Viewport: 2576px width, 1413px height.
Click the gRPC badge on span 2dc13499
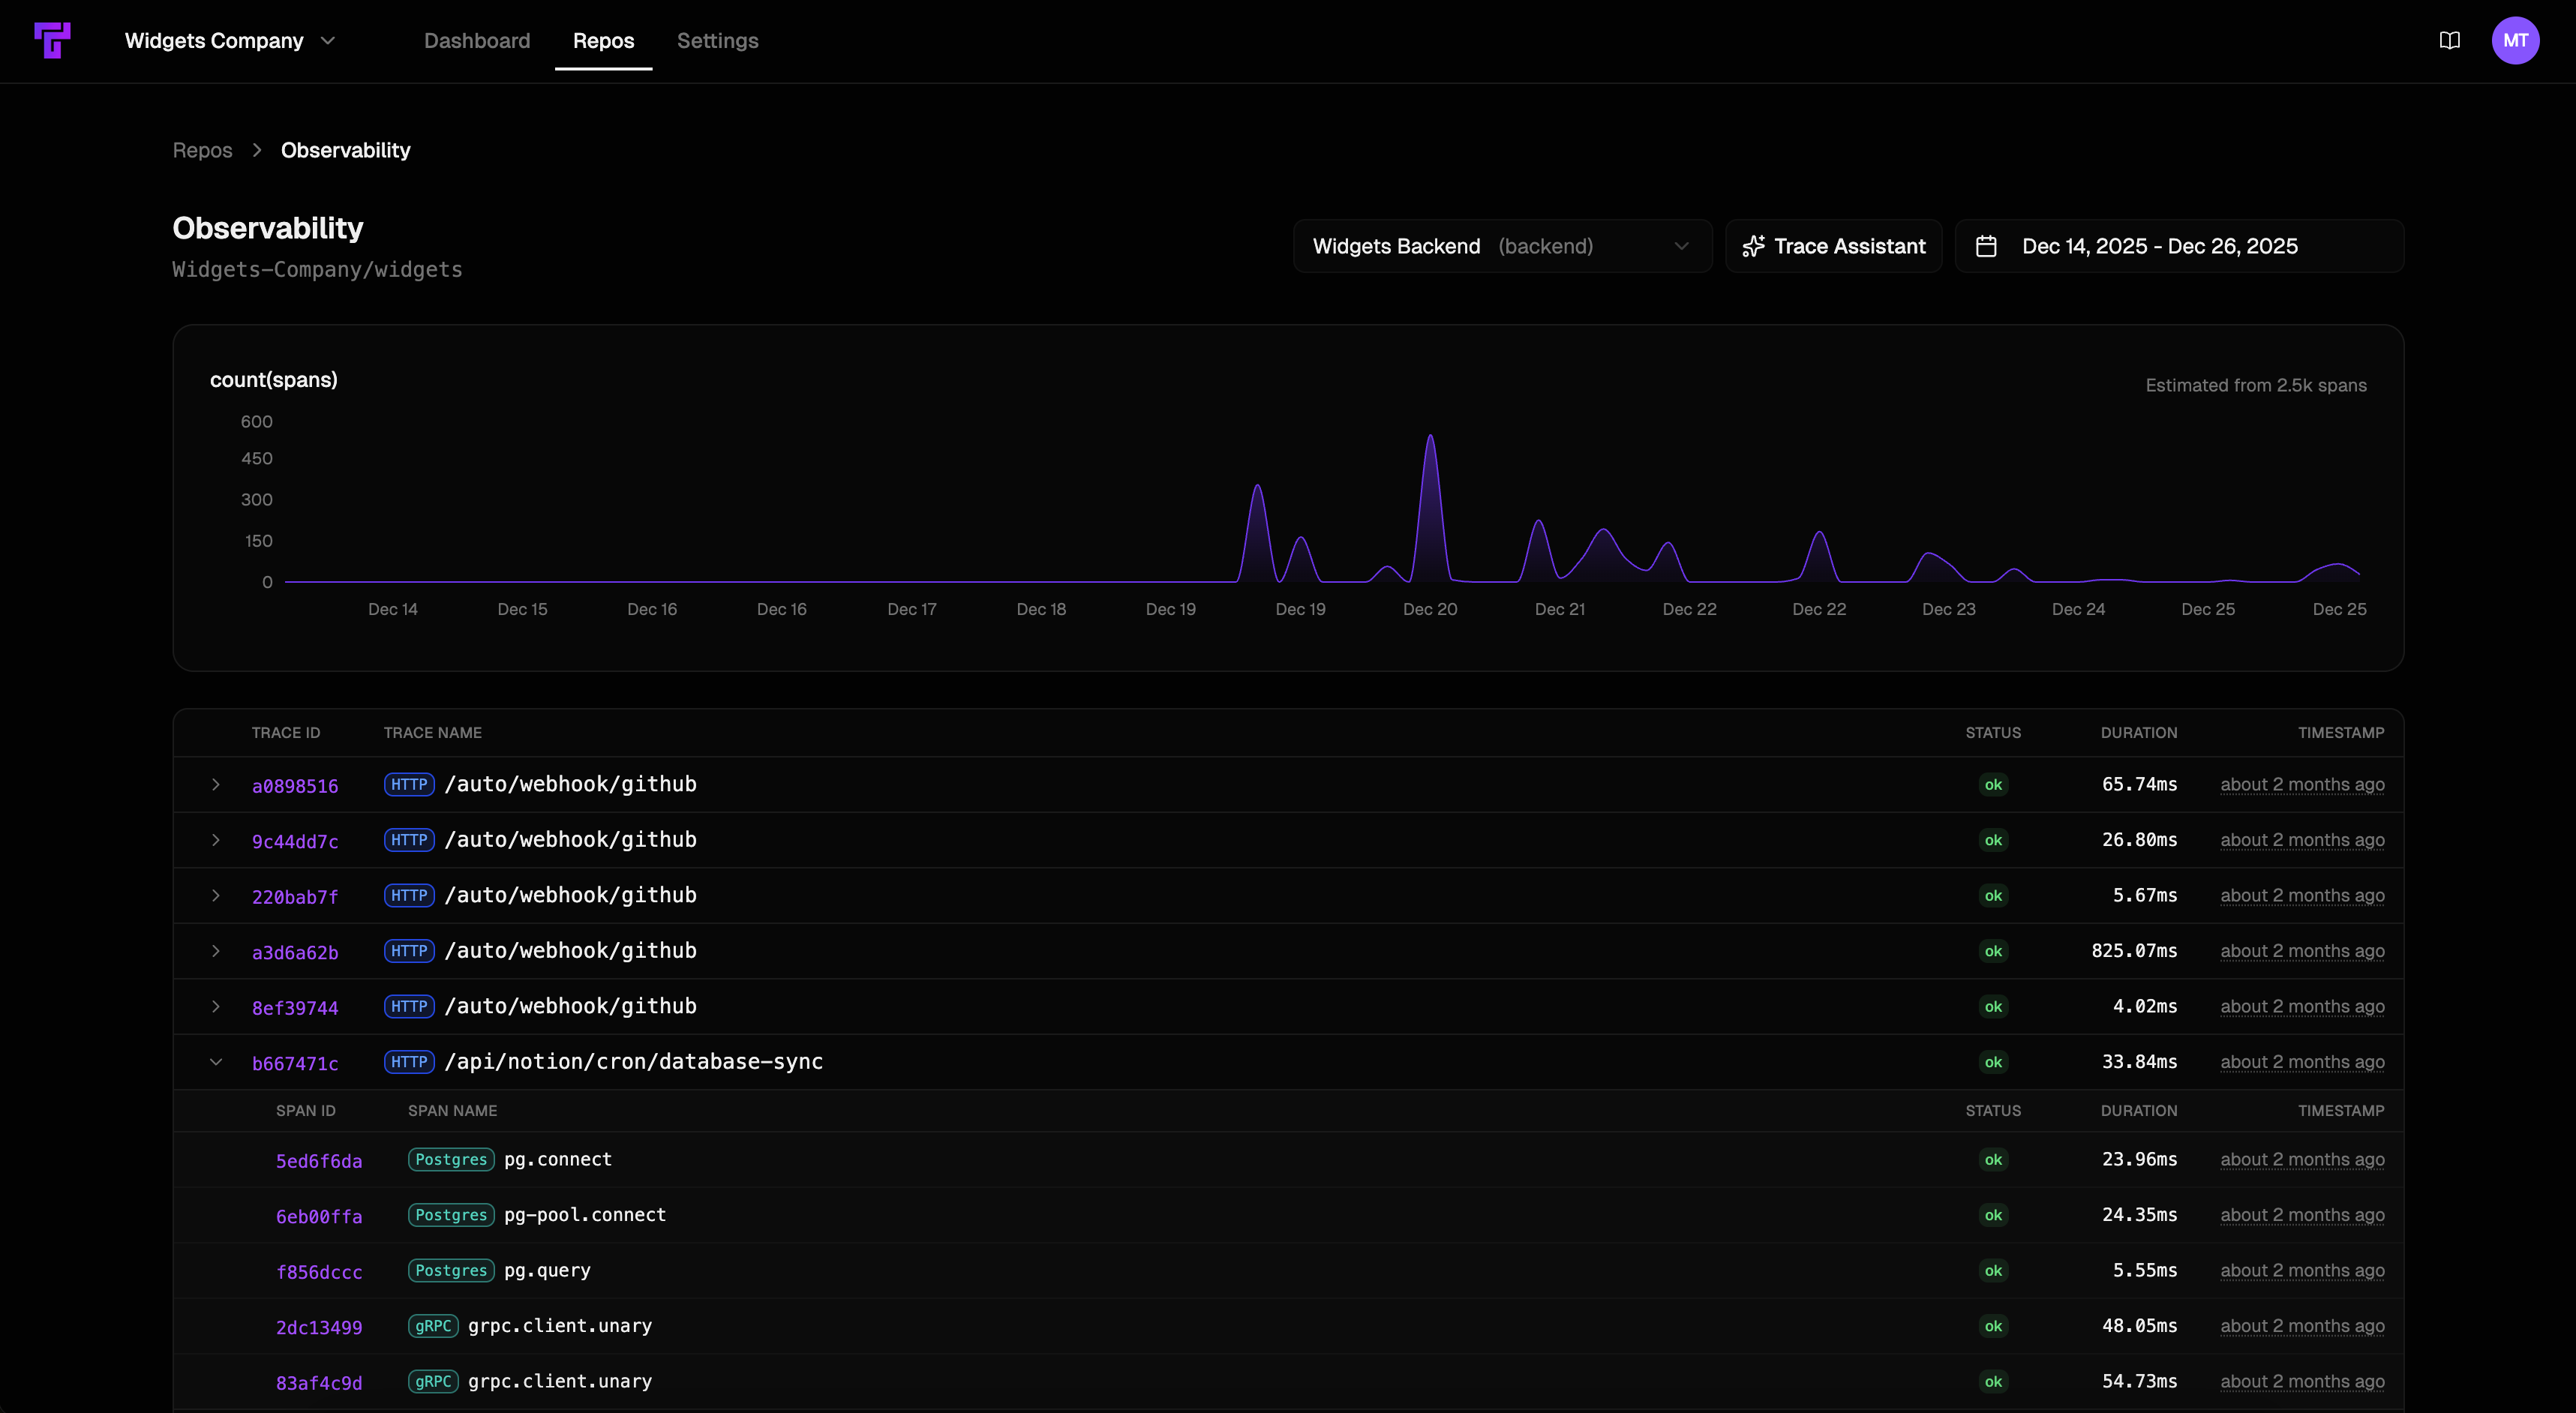433,1326
